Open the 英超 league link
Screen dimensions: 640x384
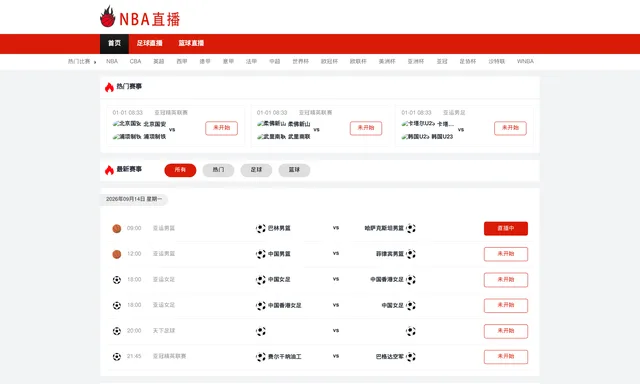coord(158,61)
